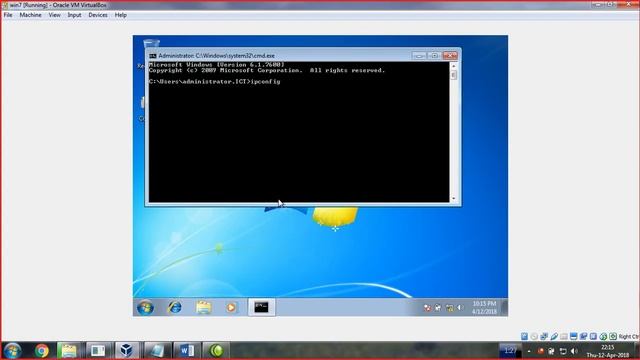Viewport: 640px width, 360px height.
Task: Click VirtualBox optical disk indicator
Action: coord(534,336)
